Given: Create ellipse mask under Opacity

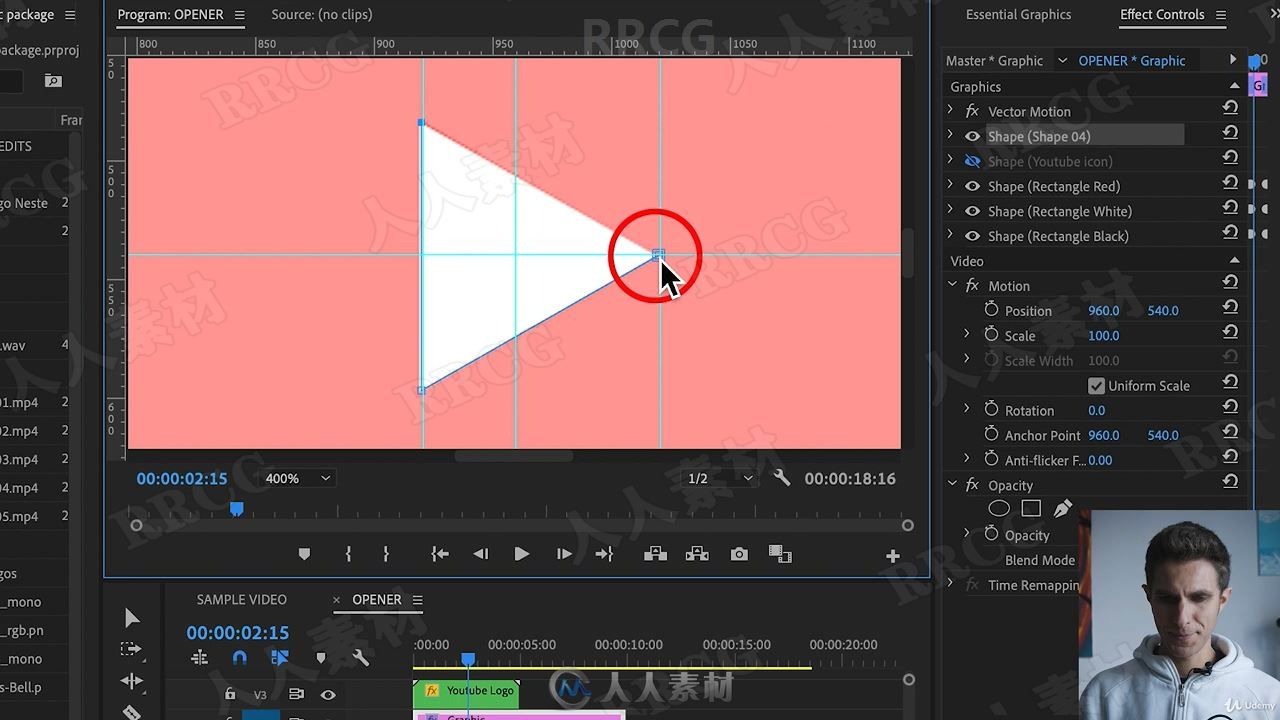Looking at the screenshot, I should pyautogui.click(x=998, y=509).
